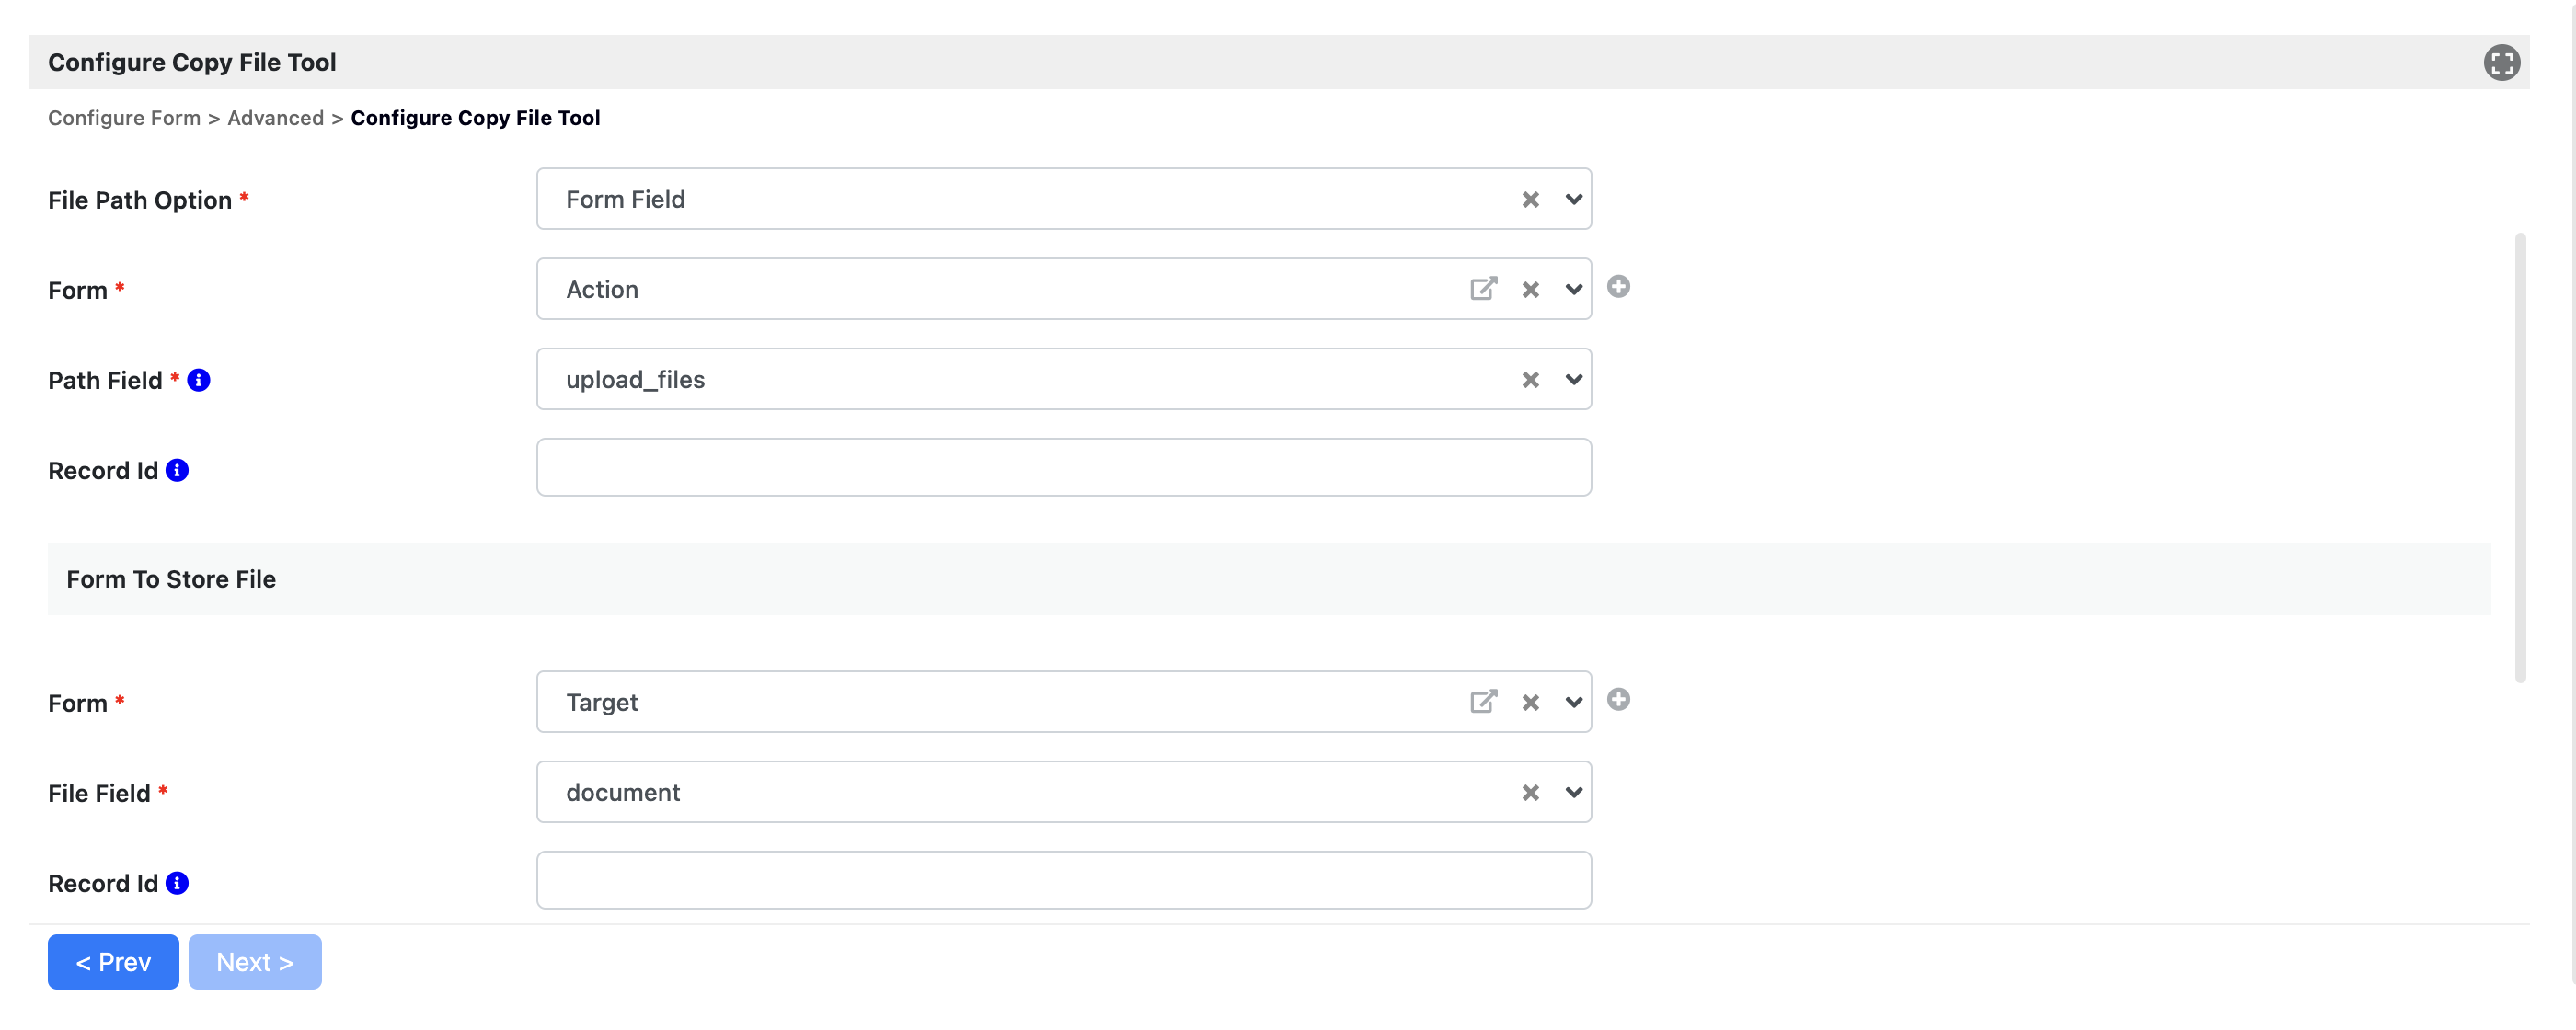Clear the Form Field selection

(x=1530, y=199)
